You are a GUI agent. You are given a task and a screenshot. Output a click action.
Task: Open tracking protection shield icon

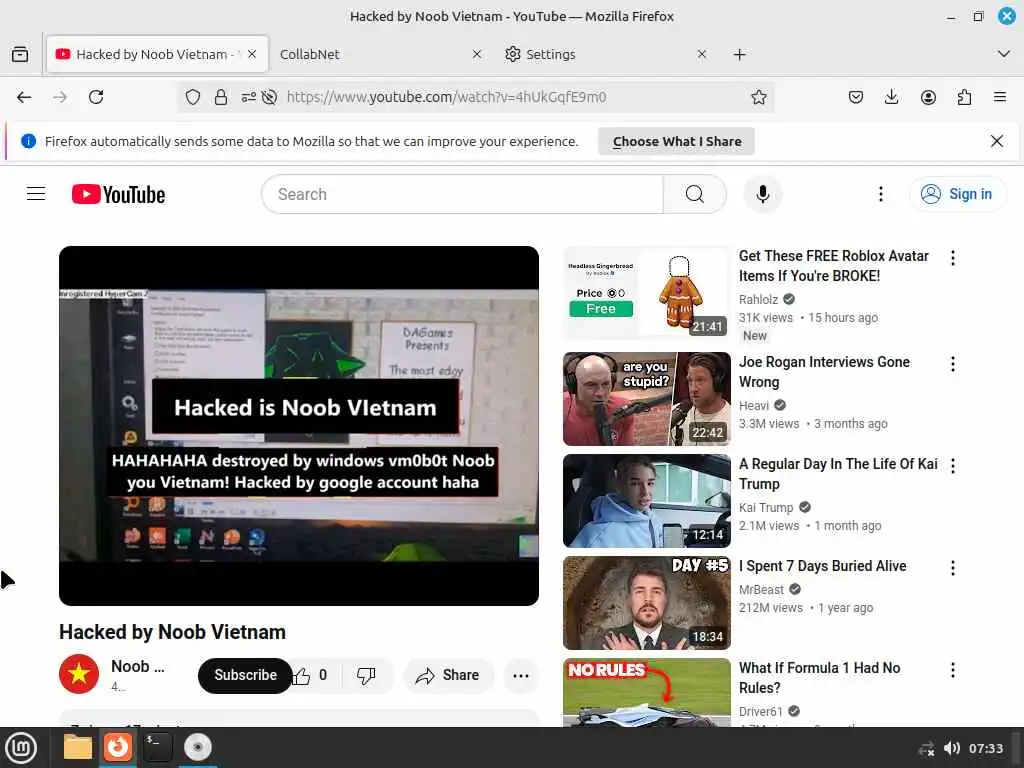(x=193, y=97)
